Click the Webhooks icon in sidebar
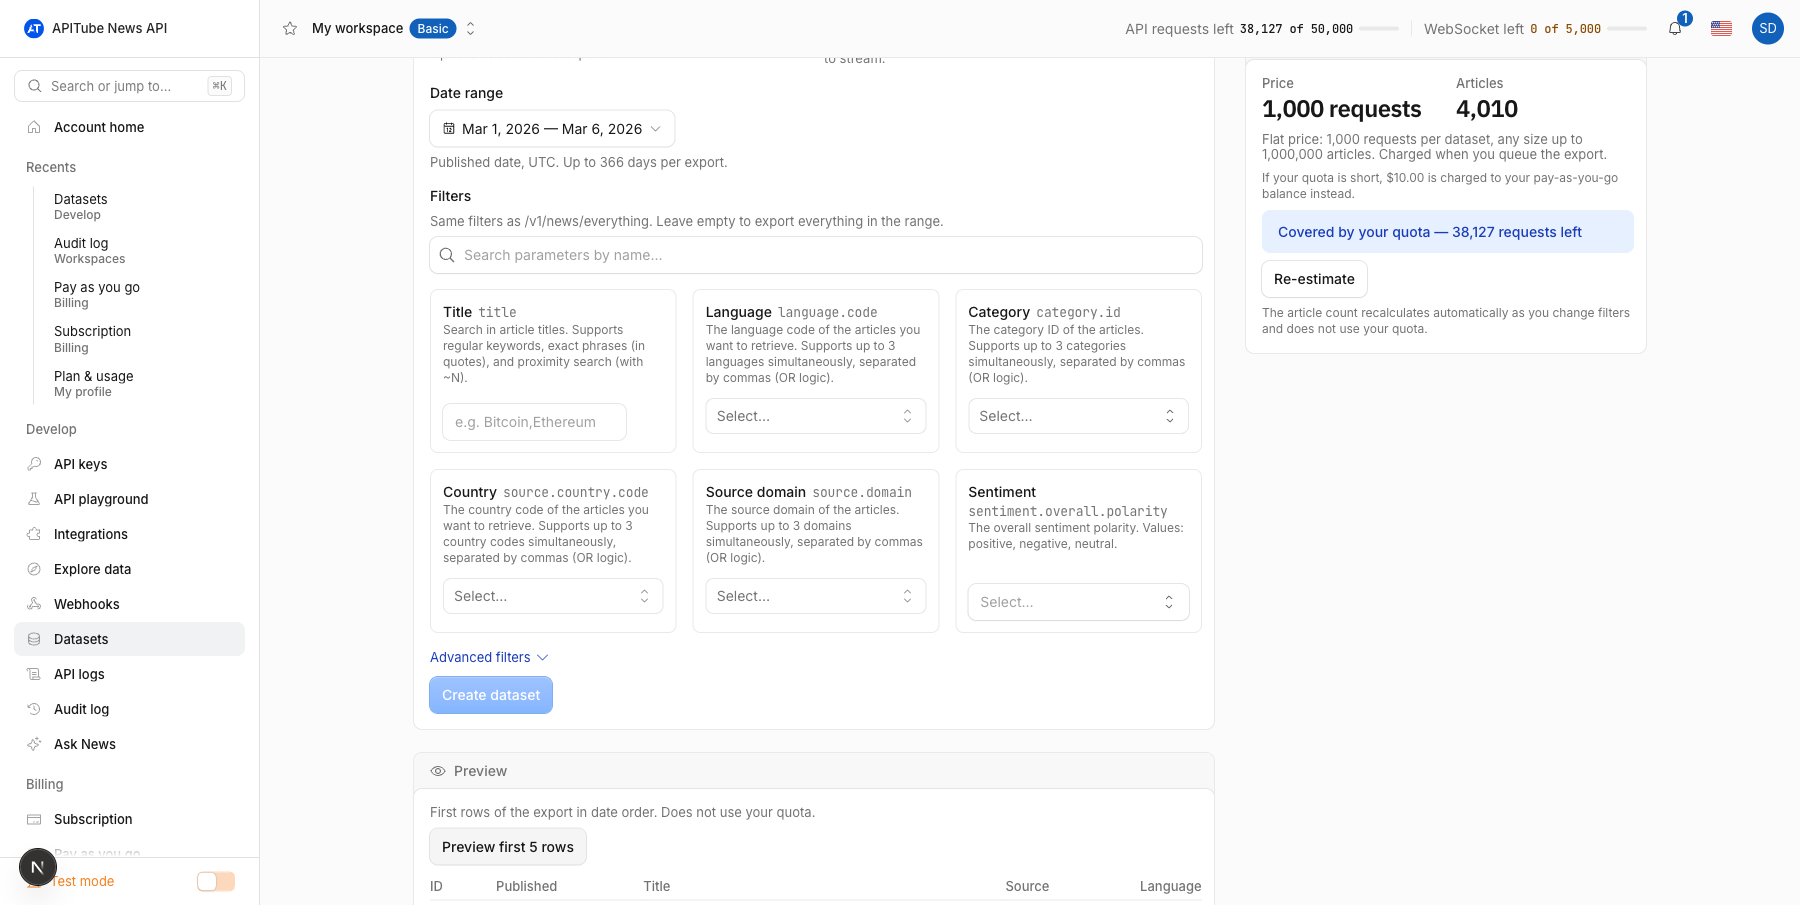This screenshot has width=1800, height=905. point(34,604)
